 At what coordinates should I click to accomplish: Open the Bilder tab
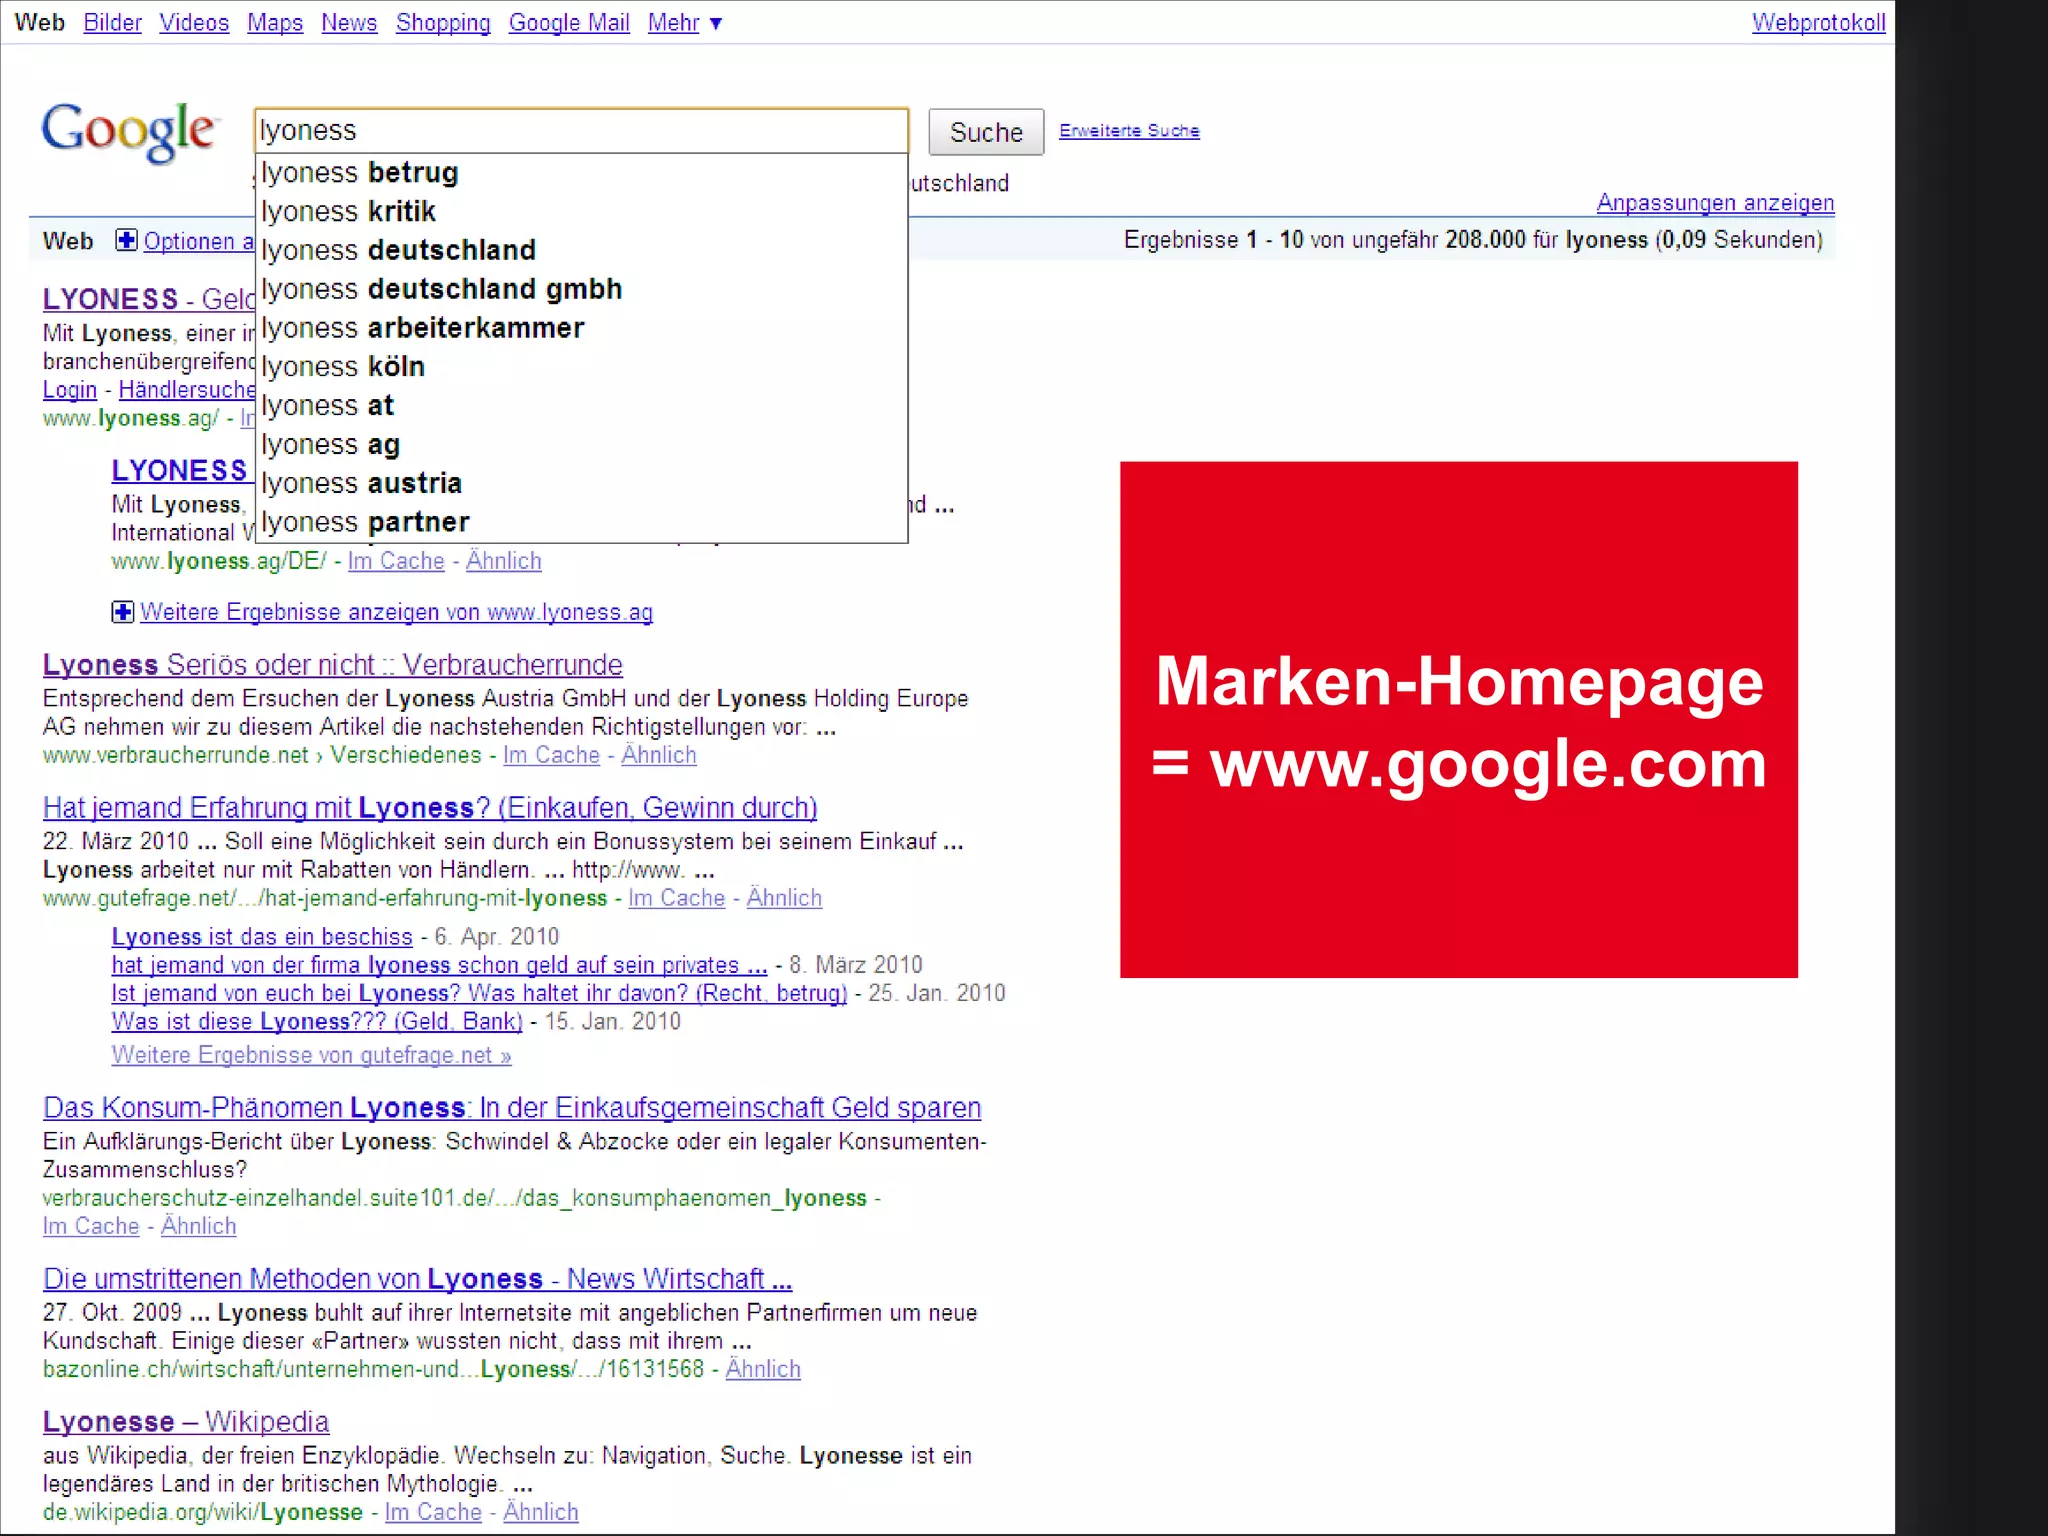tap(112, 22)
